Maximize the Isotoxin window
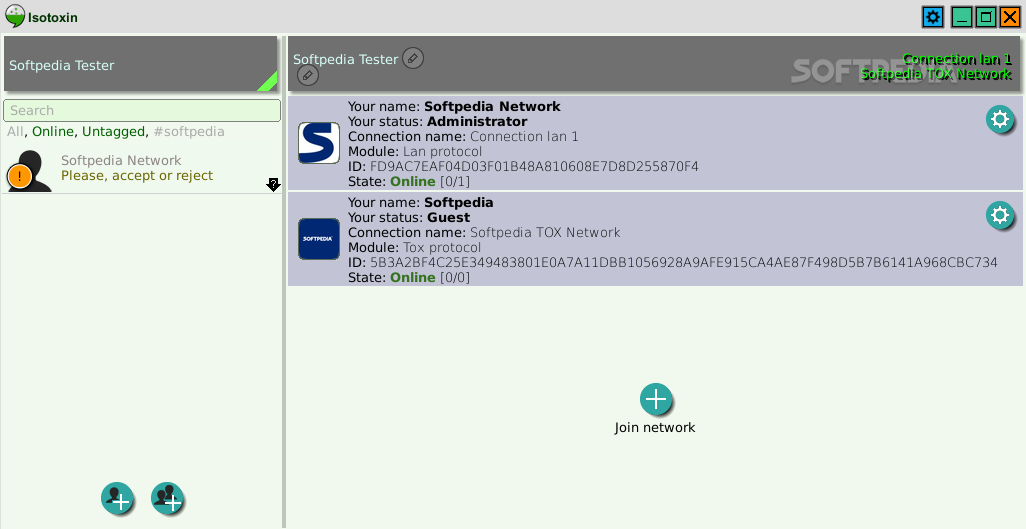The width and height of the screenshot is (1026, 529). [986, 17]
